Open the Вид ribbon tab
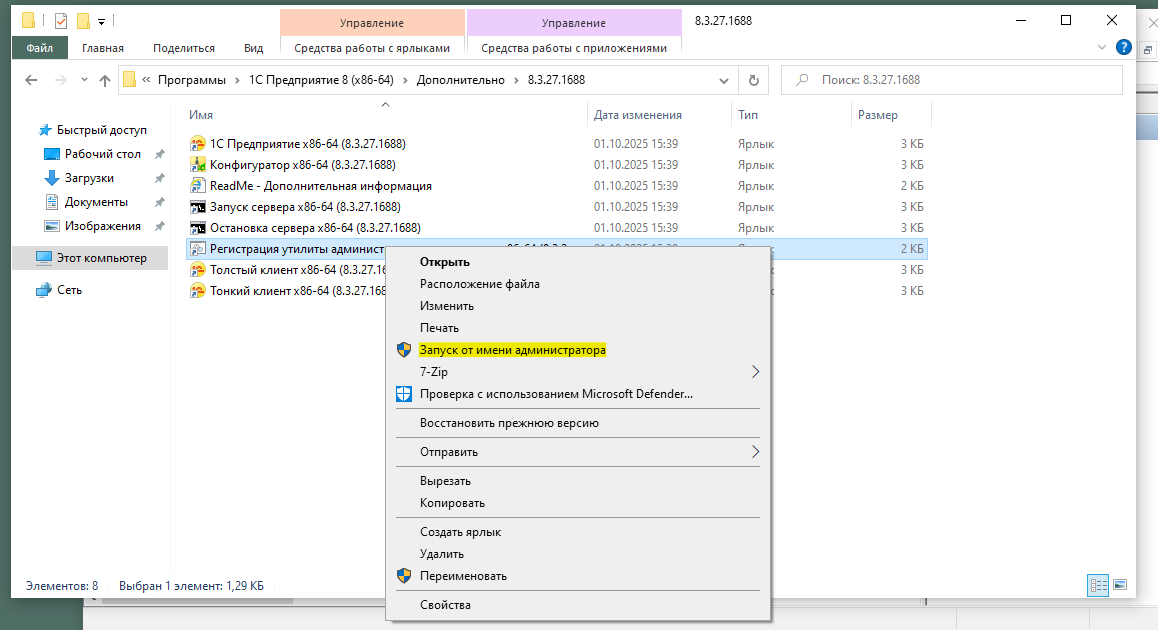The height and width of the screenshot is (630, 1158). tap(253, 48)
